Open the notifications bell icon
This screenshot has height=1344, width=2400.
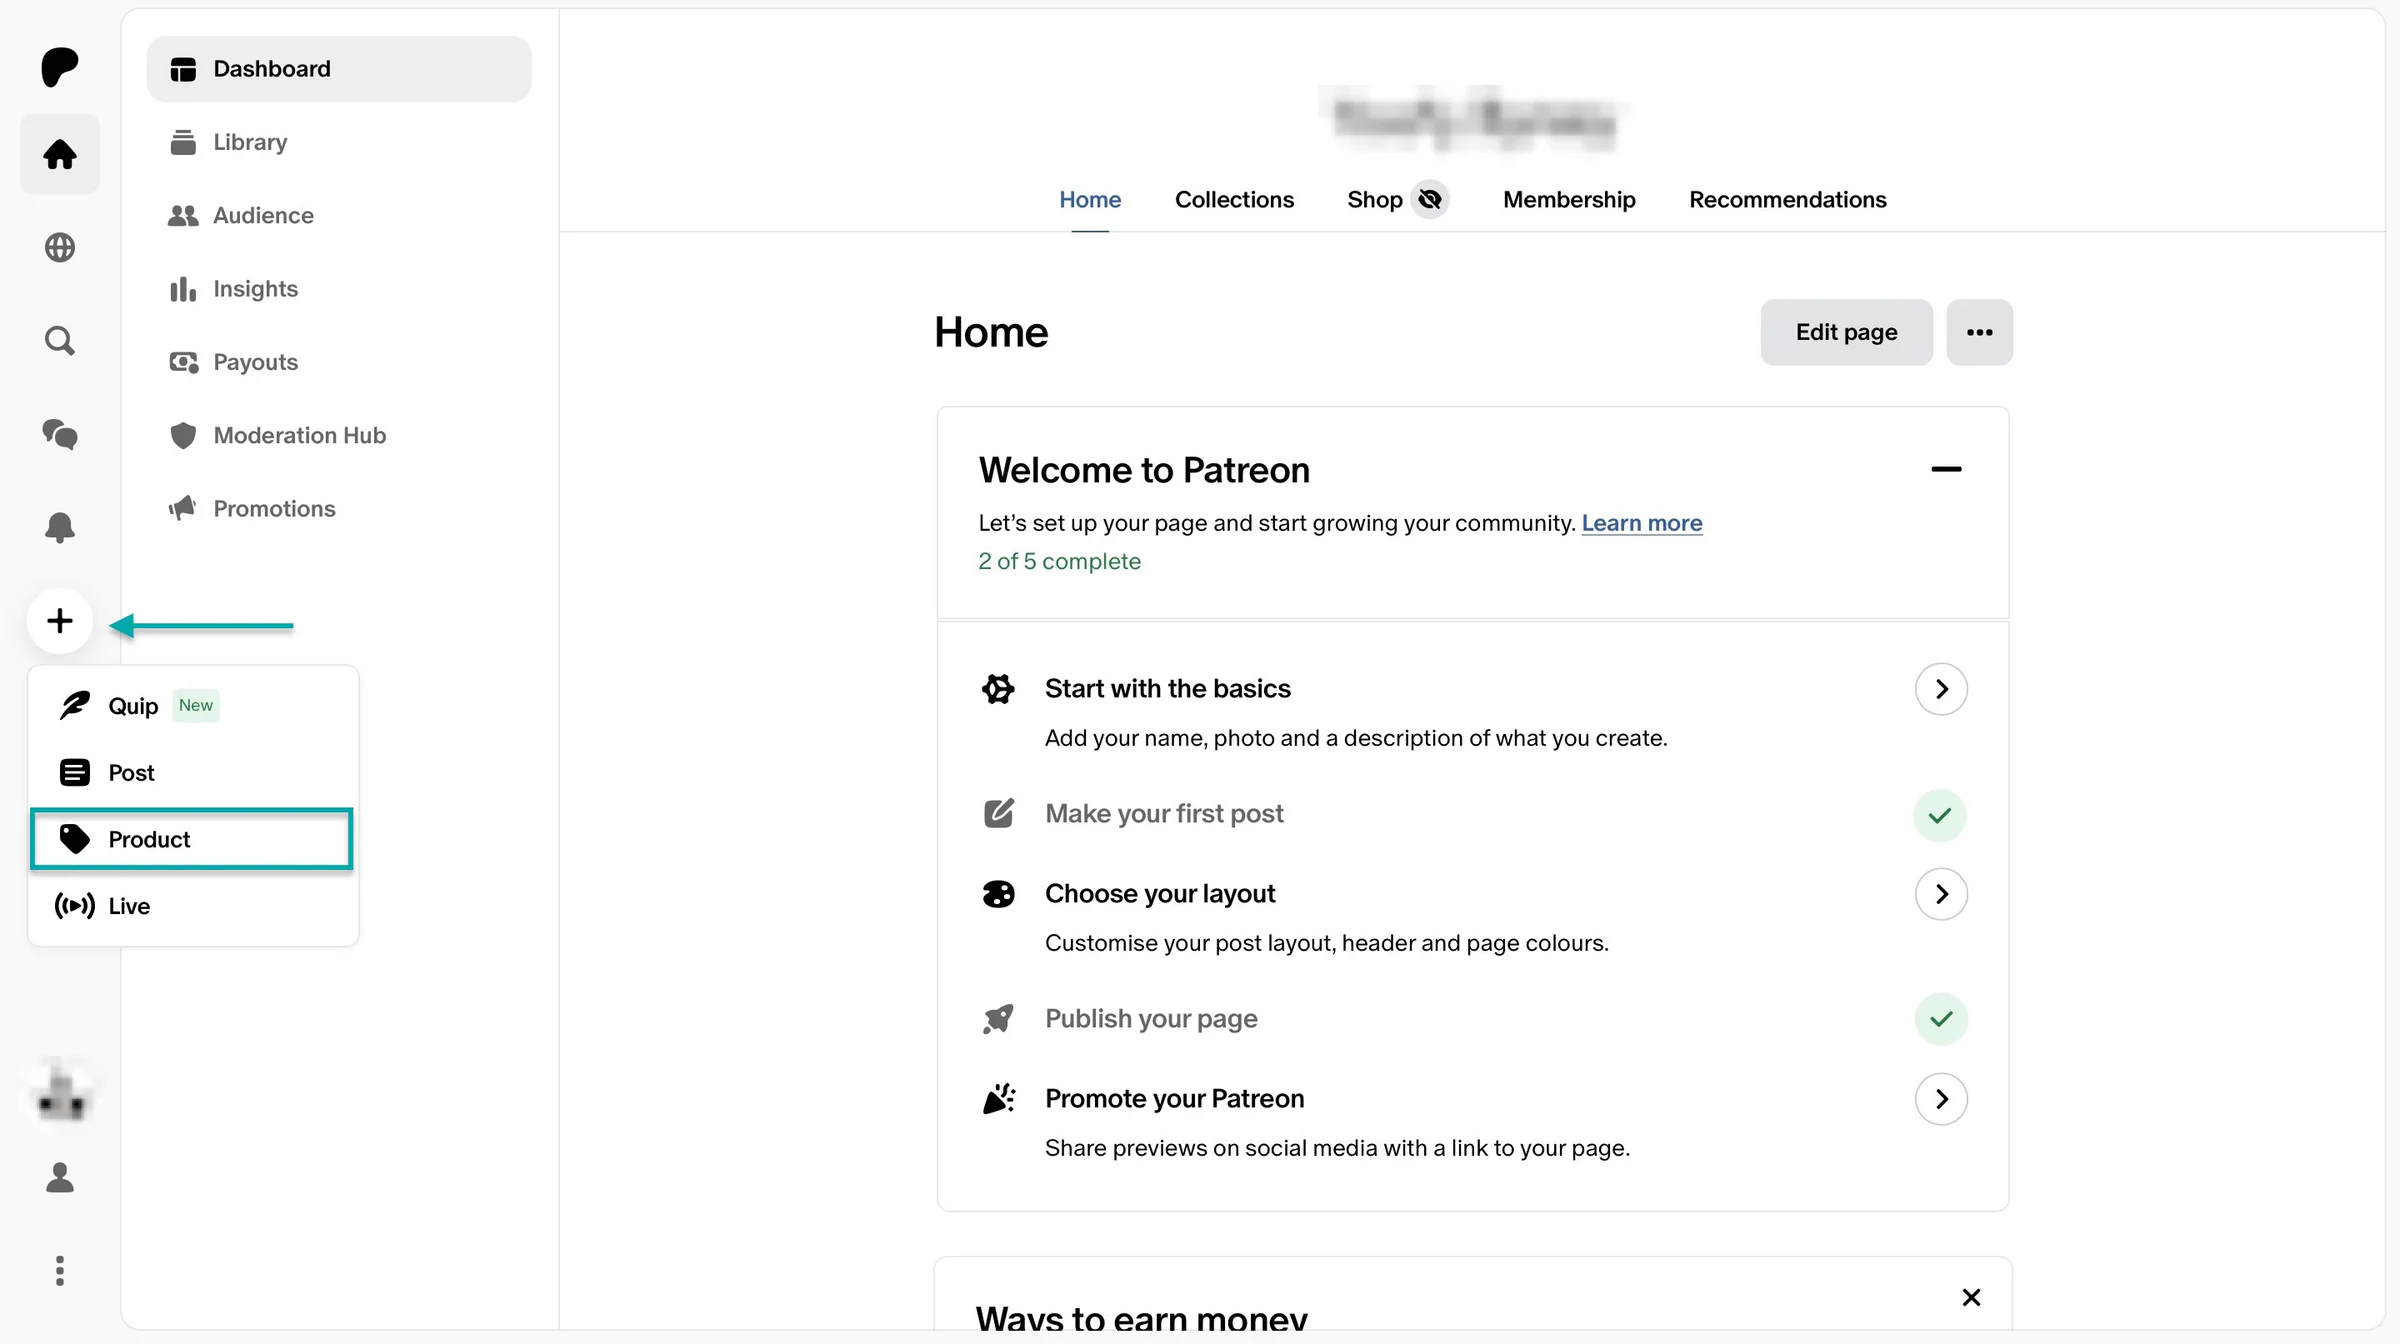60,527
